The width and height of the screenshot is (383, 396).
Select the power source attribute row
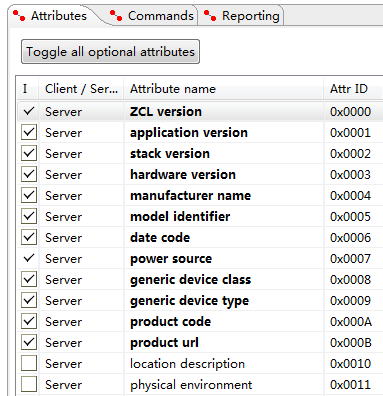[200, 258]
